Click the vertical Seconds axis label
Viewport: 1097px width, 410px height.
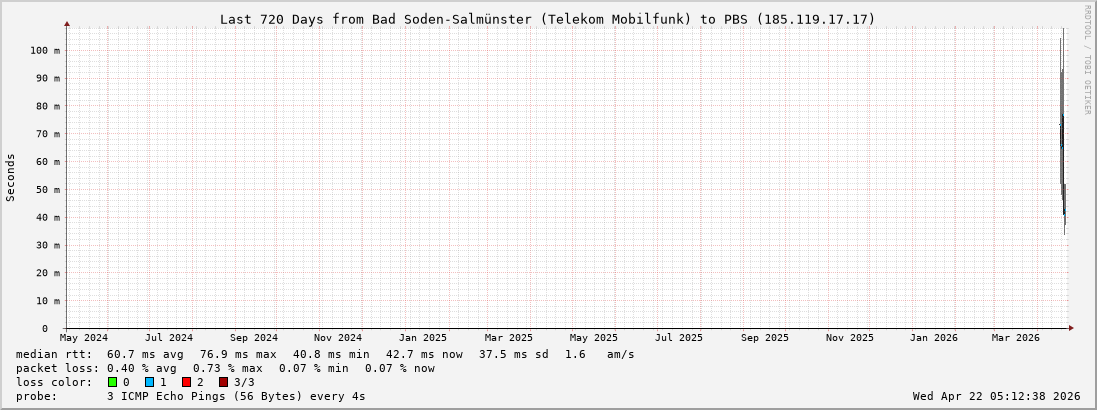pyautogui.click(x=11, y=177)
